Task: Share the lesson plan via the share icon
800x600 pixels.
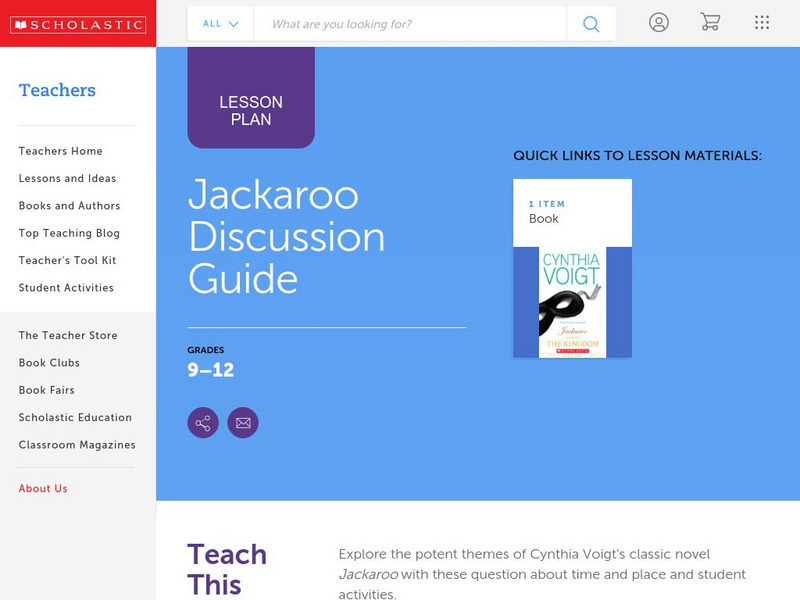Action: [x=202, y=421]
